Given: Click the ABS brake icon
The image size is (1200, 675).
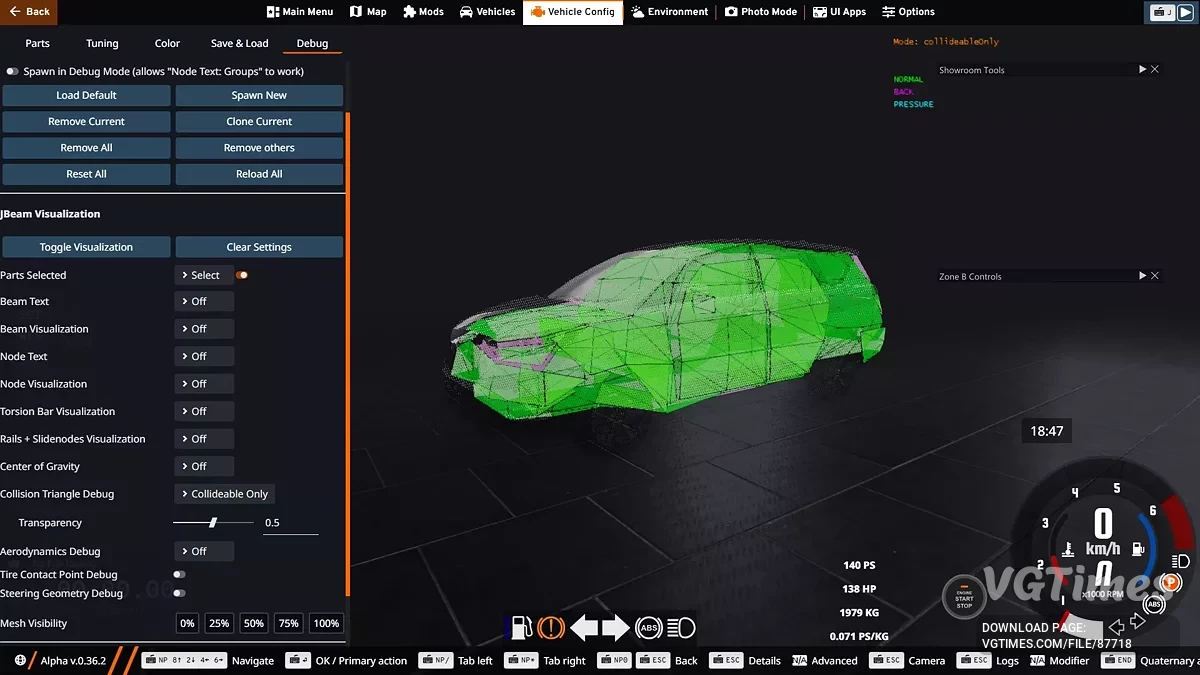Looking at the screenshot, I should 648,627.
